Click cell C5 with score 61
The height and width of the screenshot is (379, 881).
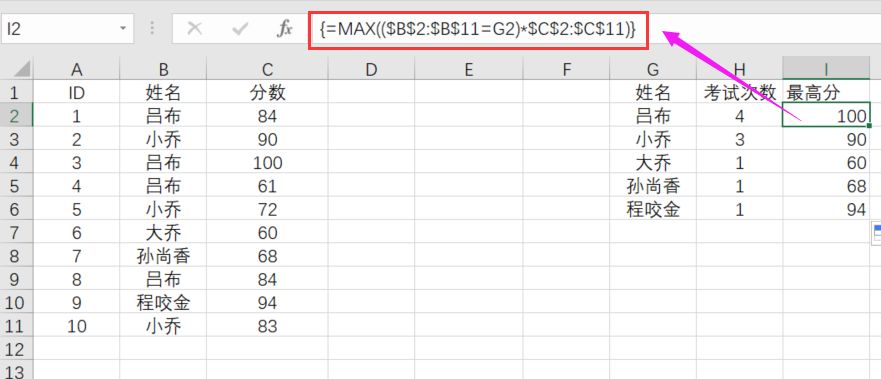tap(267, 185)
